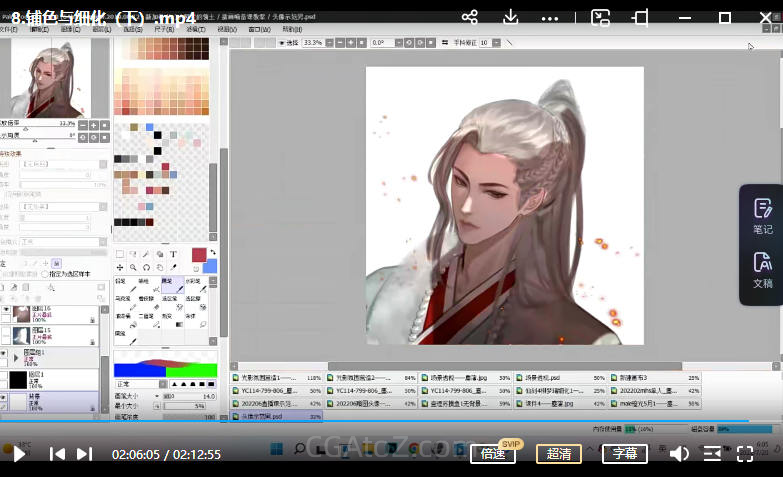Click the share icon in the player header
This screenshot has width=783, height=477.
pos(470,17)
